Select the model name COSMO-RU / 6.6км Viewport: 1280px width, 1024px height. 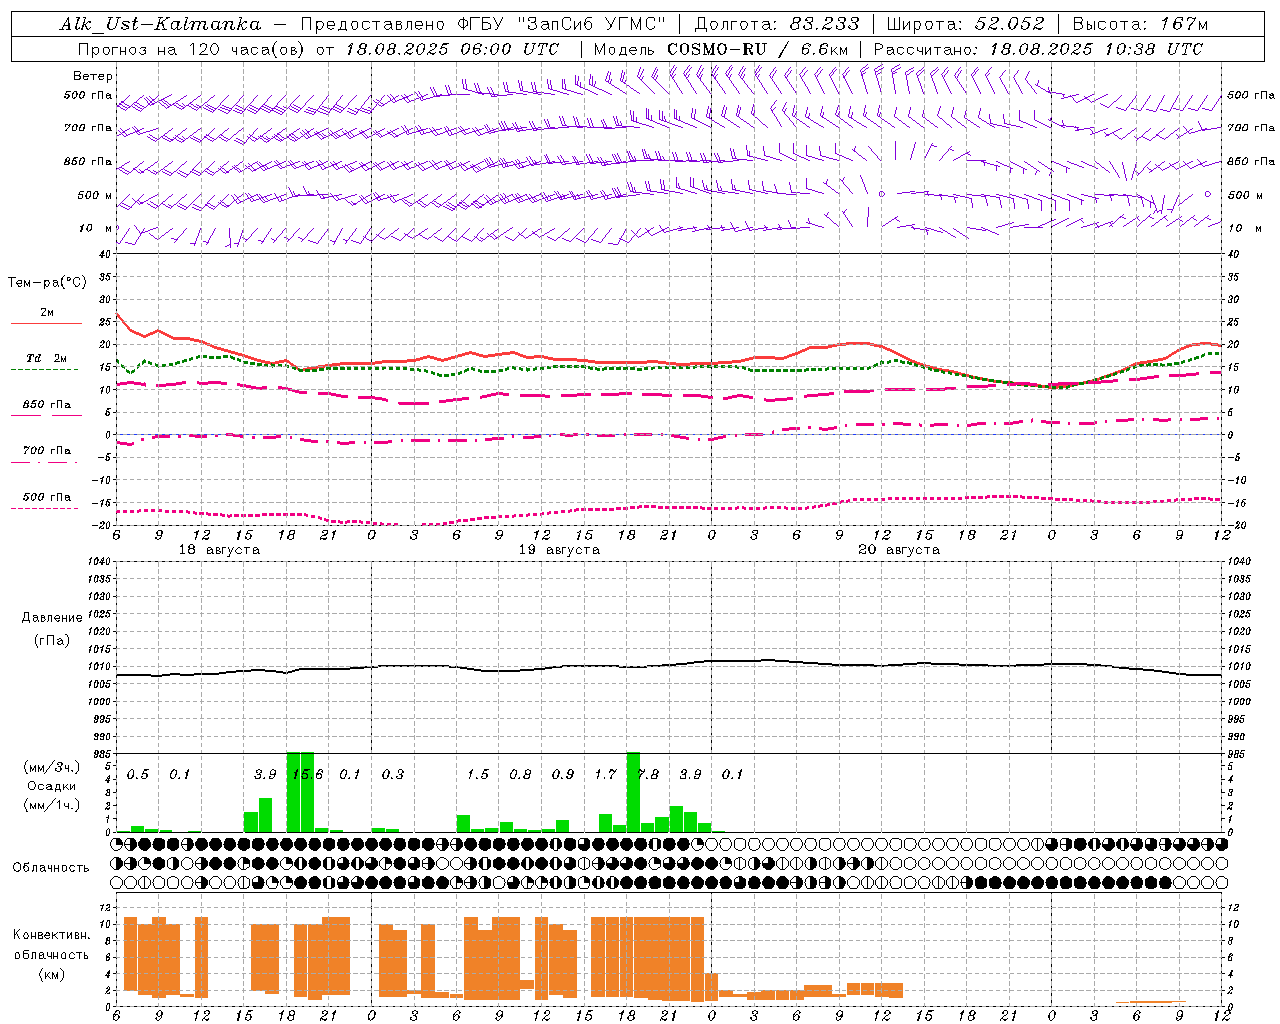(x=758, y=49)
